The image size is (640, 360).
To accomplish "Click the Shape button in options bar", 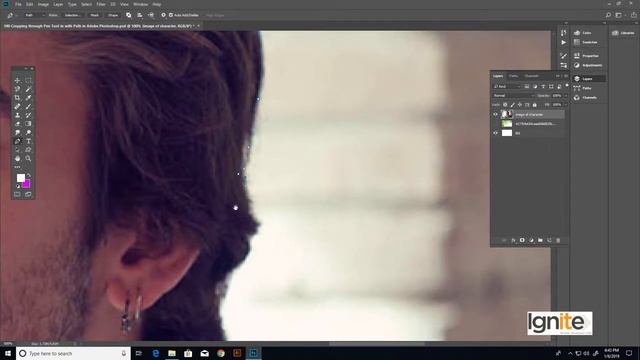I will pos(113,15).
